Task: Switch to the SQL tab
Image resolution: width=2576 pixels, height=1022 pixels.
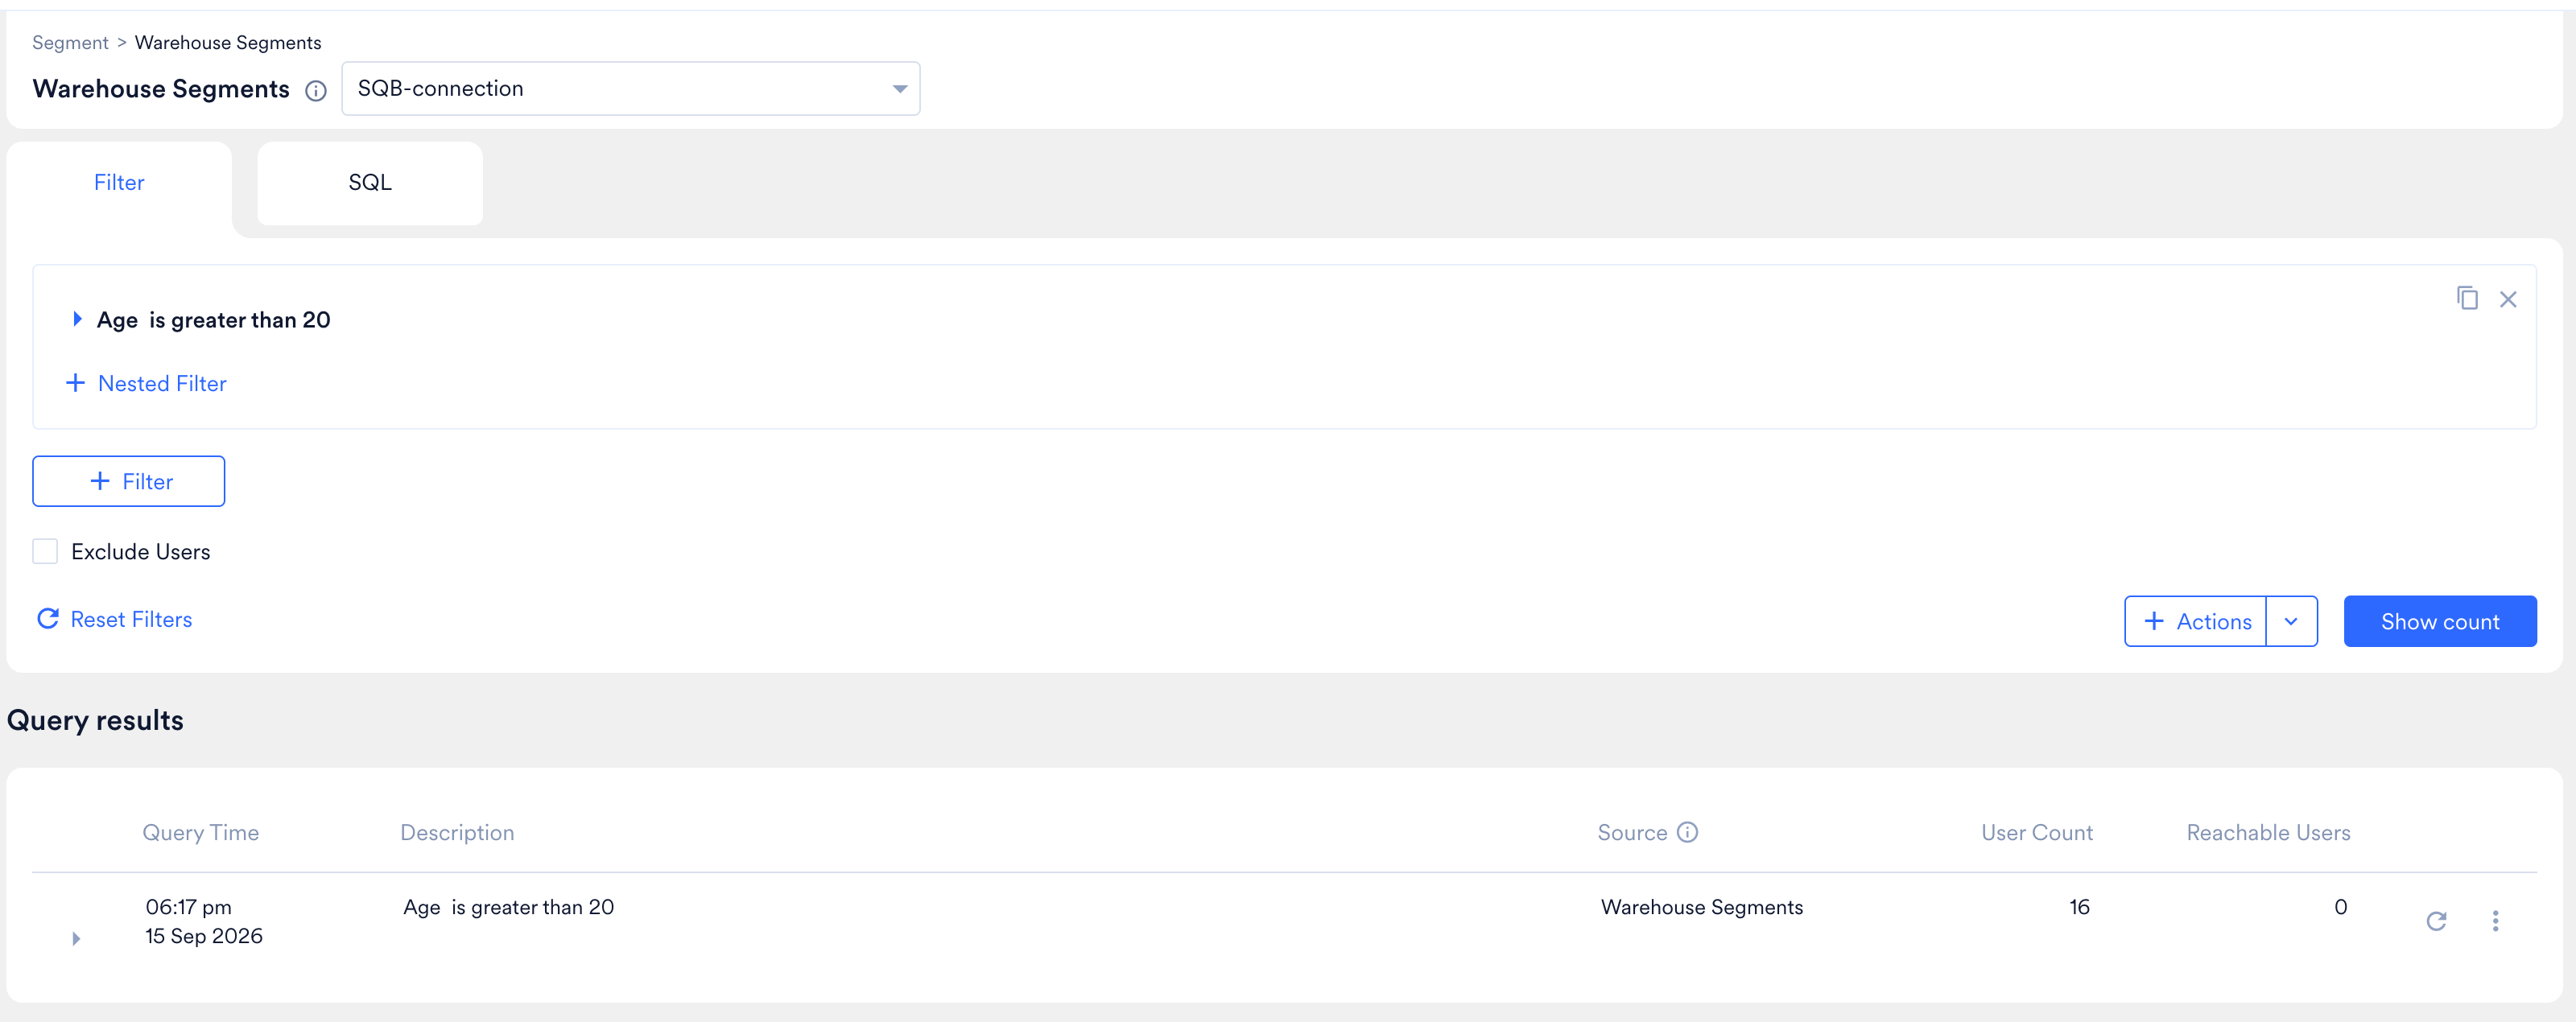Action: click(x=370, y=183)
